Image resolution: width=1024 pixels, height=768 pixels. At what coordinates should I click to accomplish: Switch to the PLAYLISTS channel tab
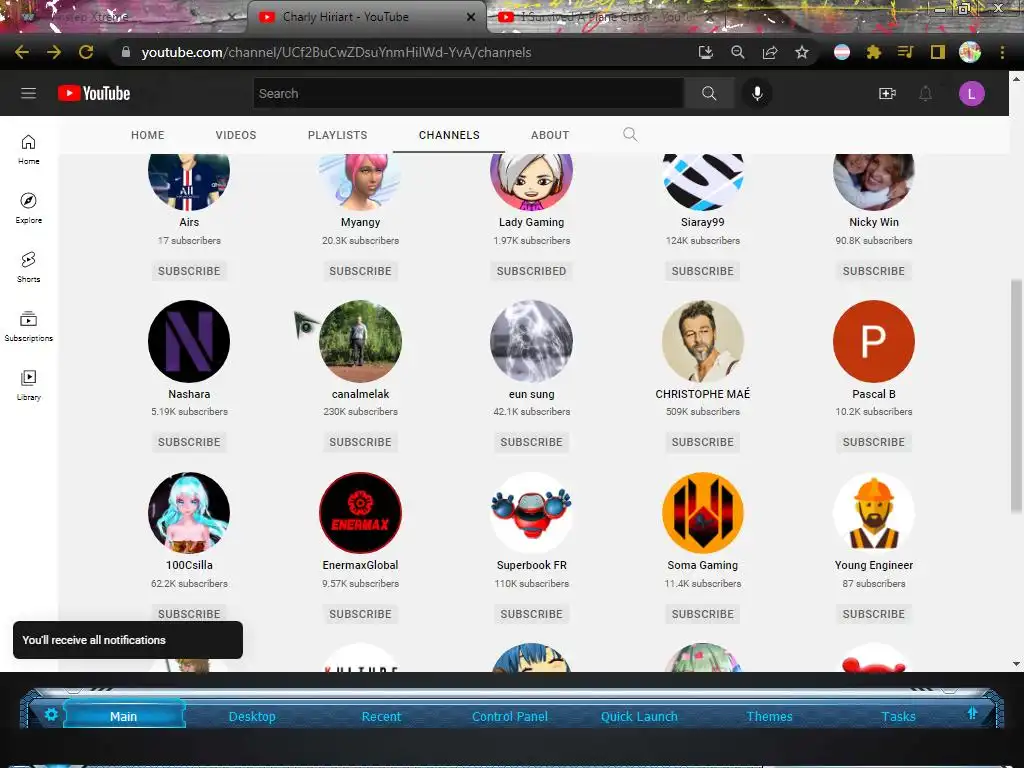coord(338,135)
